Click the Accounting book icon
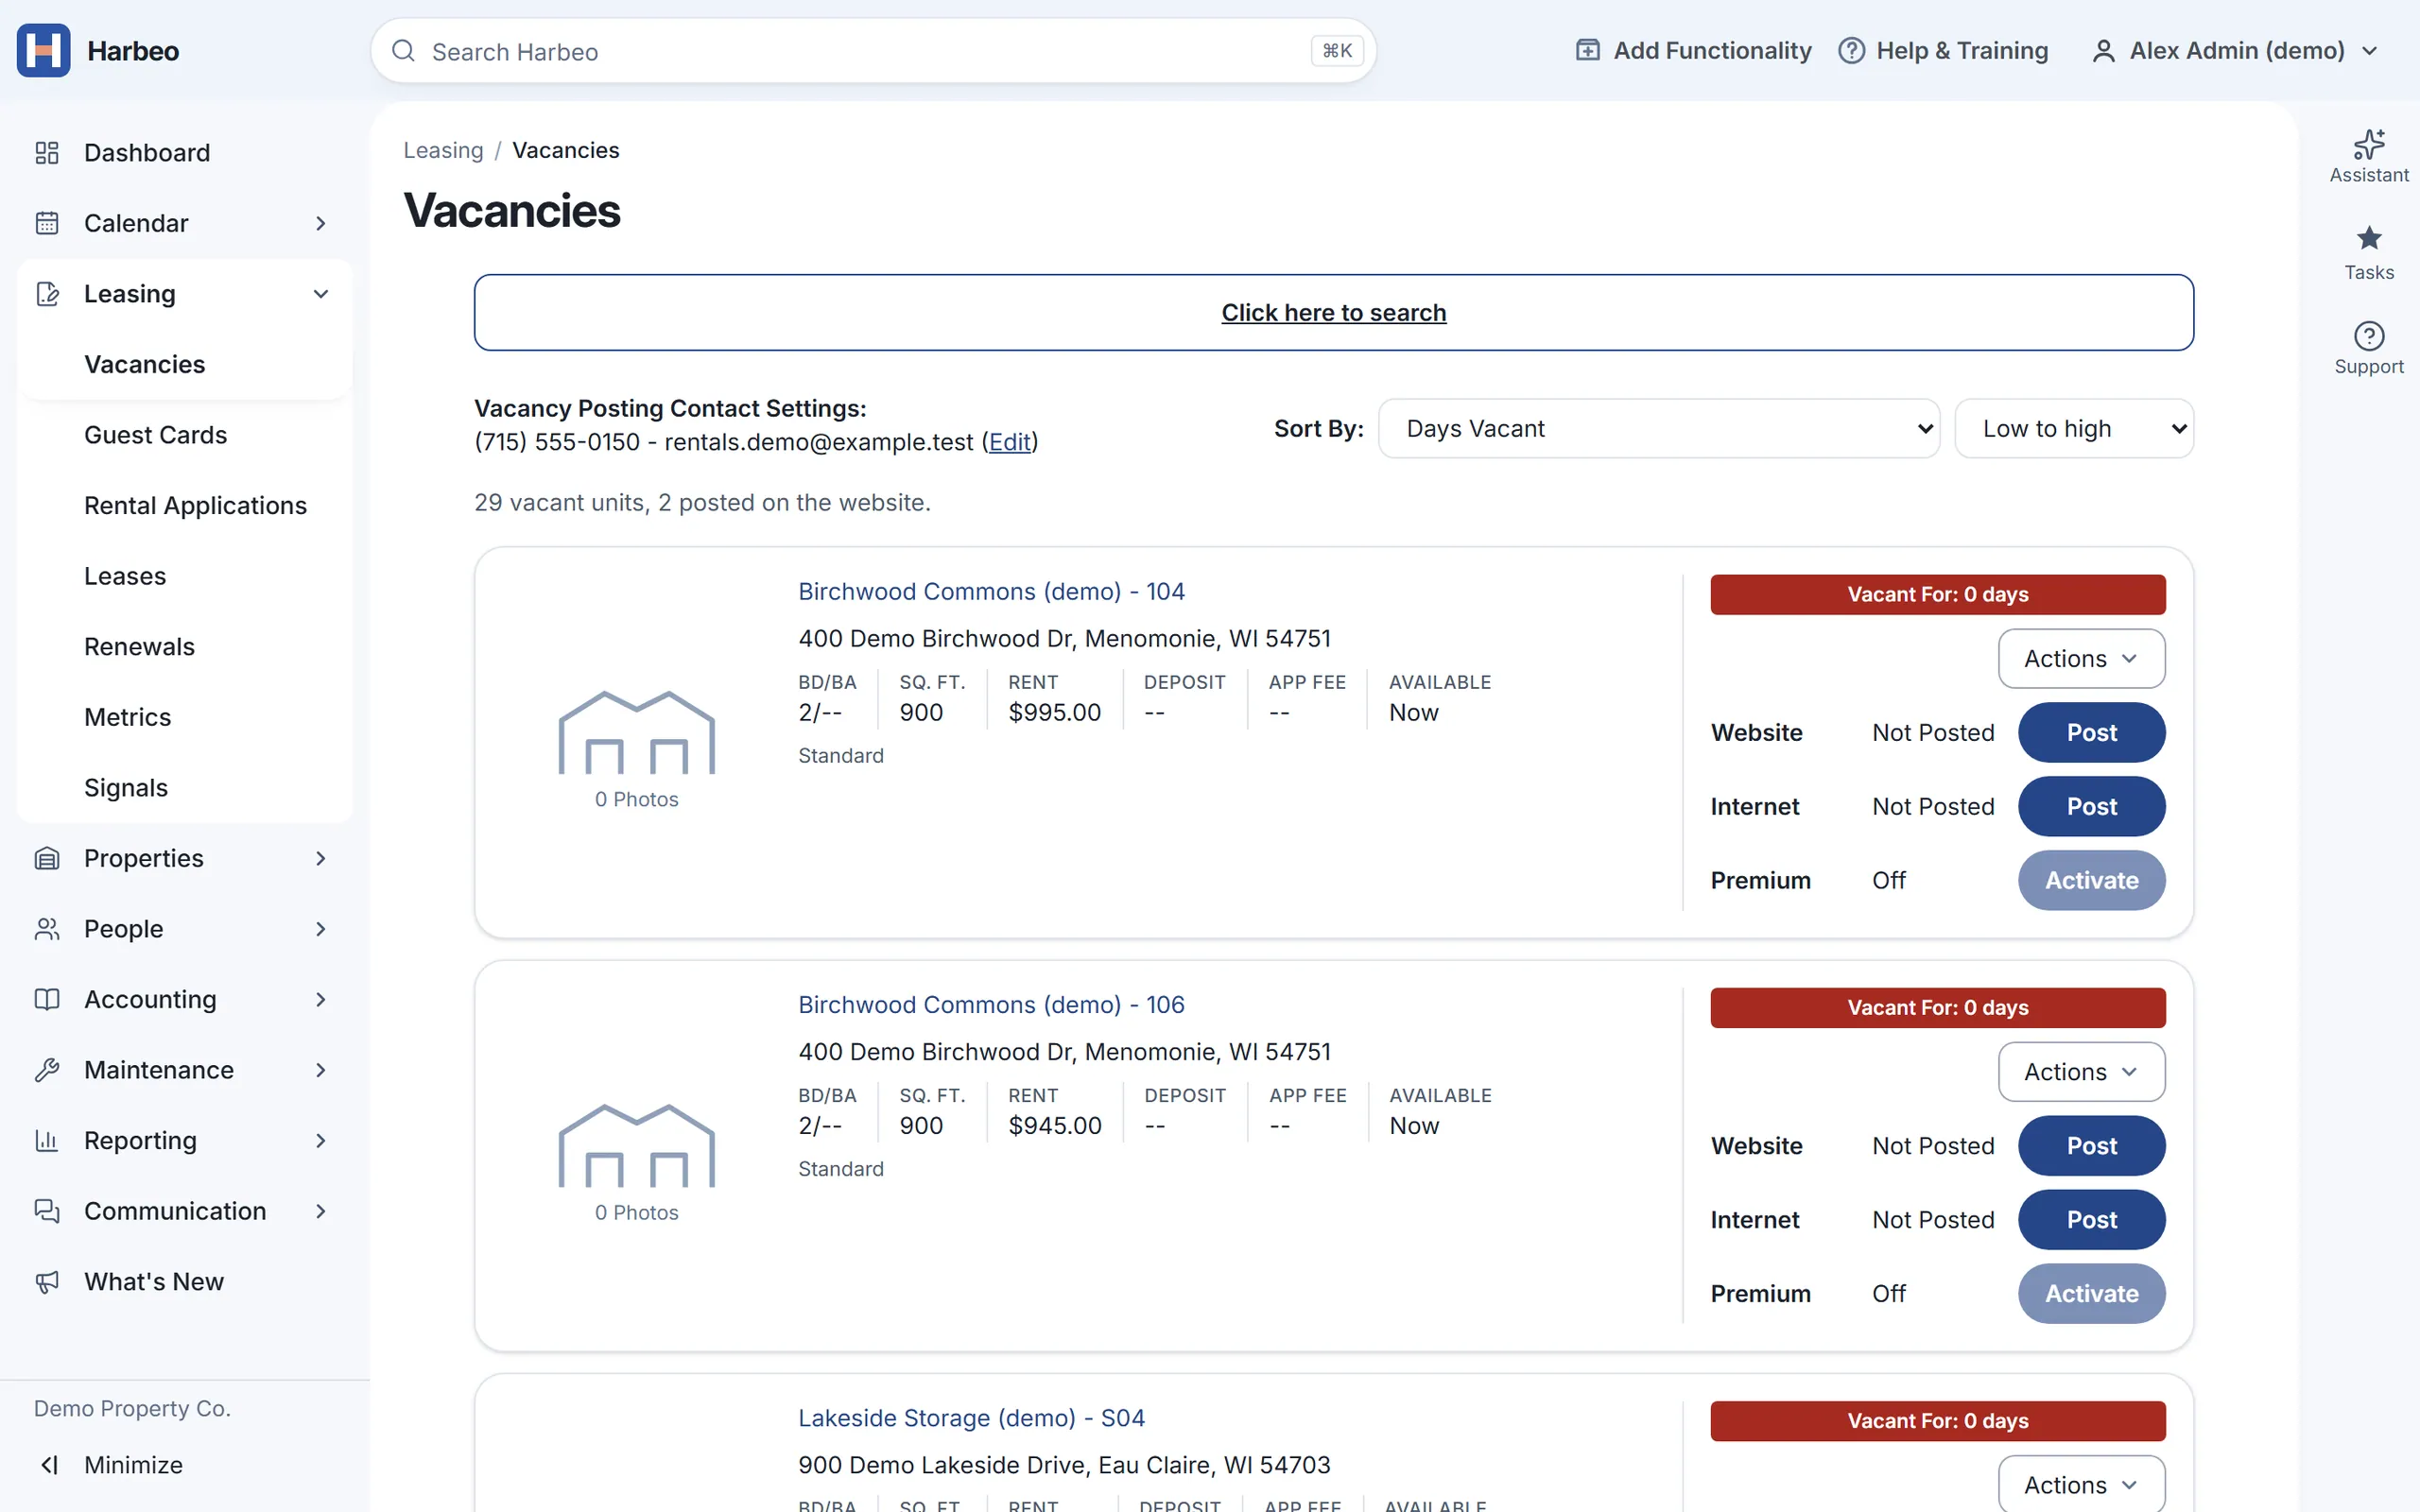Image resolution: width=2420 pixels, height=1512 pixels. tap(47, 999)
